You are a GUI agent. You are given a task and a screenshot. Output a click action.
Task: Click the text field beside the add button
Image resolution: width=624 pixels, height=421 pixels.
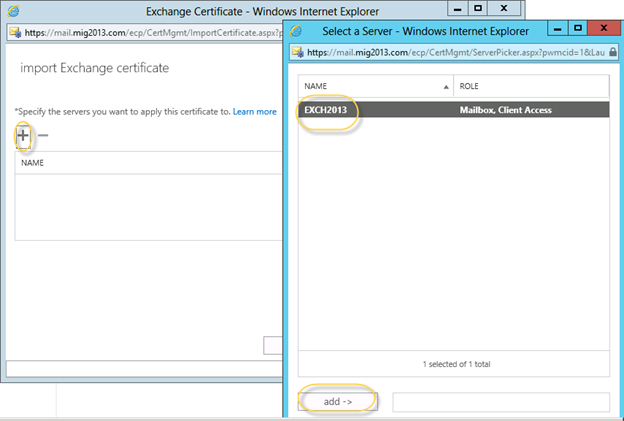[500, 402]
